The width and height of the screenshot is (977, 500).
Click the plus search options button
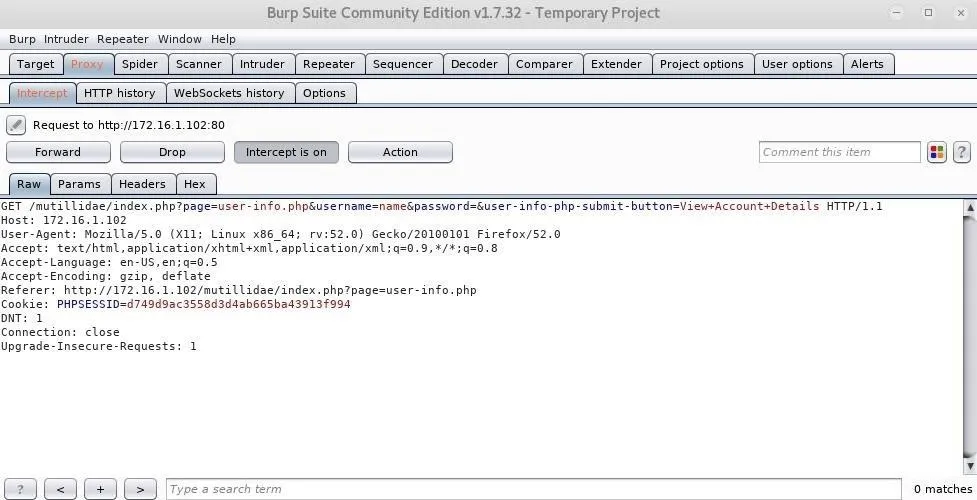100,489
